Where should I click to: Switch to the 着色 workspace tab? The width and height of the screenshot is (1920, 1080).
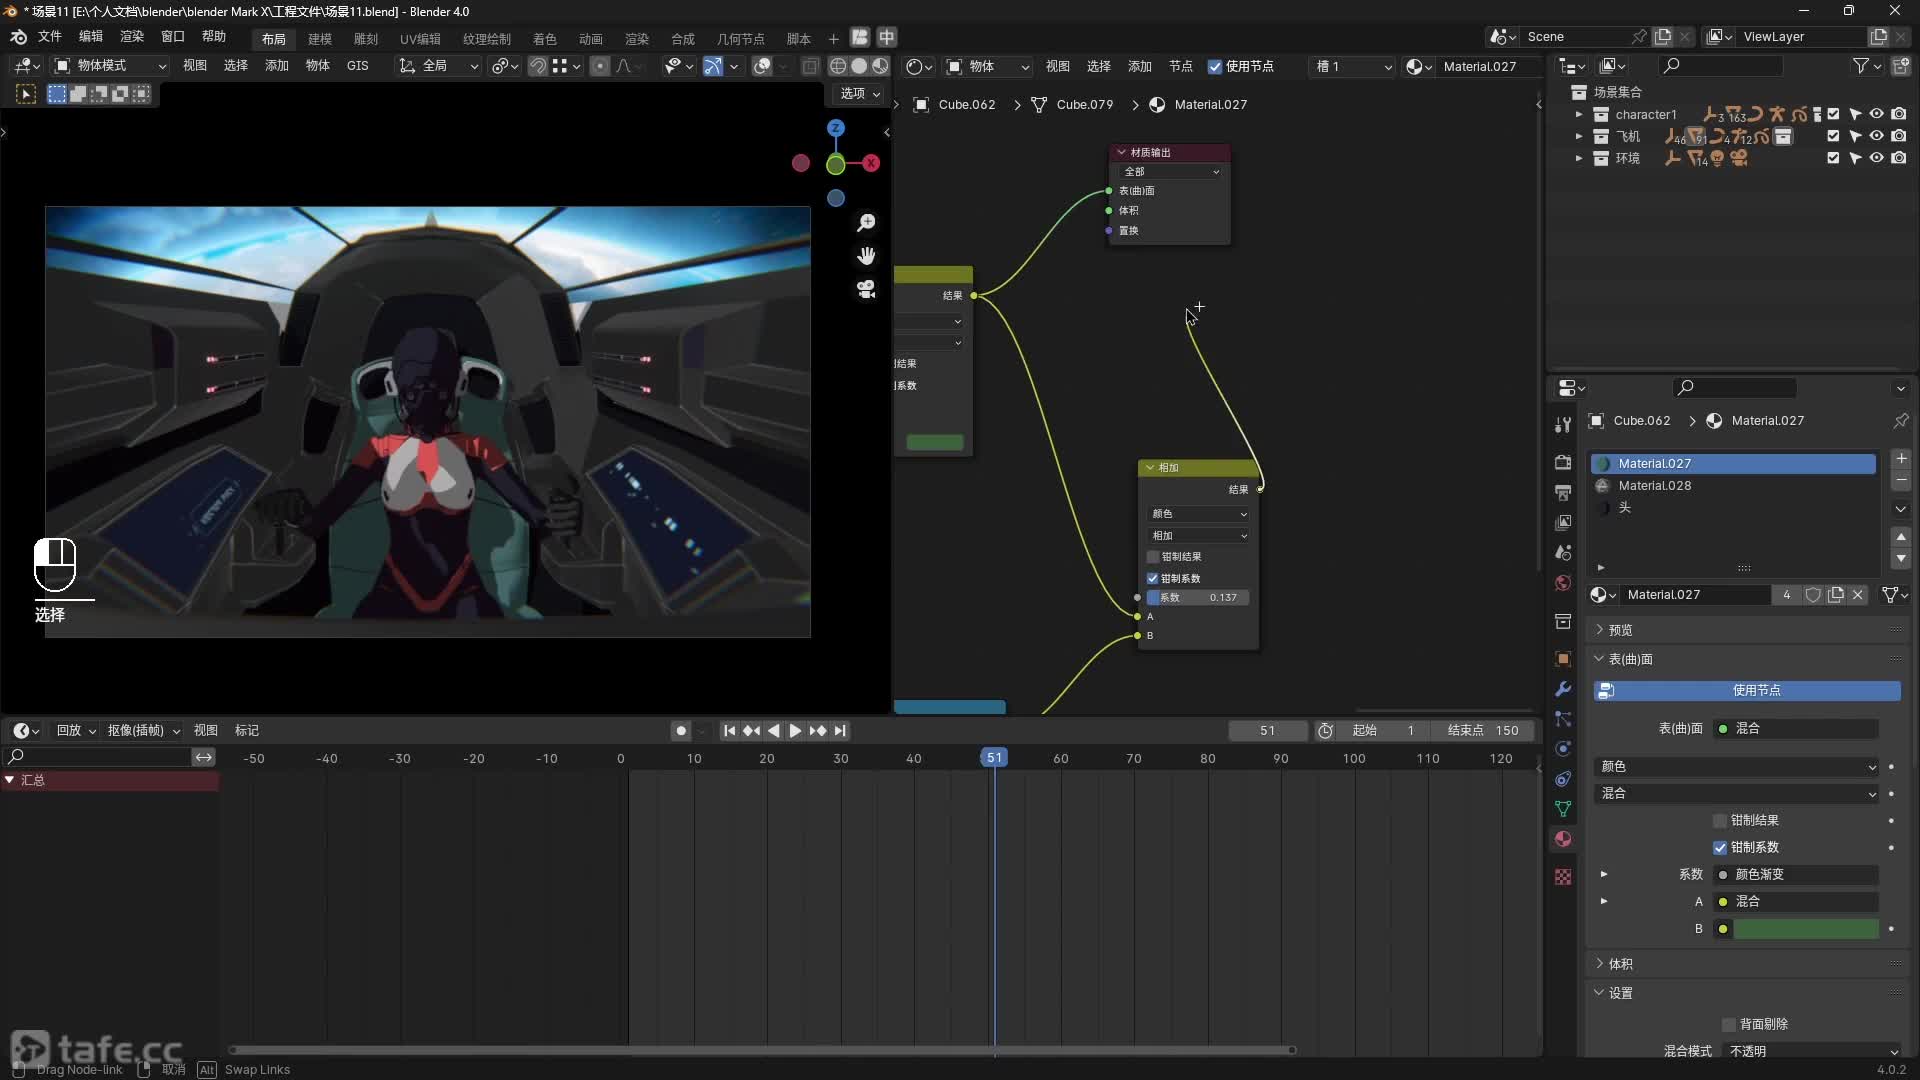[x=545, y=39]
